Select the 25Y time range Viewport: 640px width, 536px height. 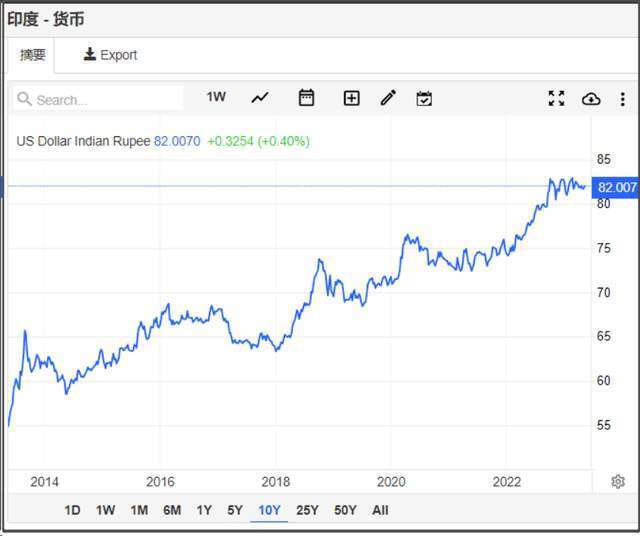(x=307, y=510)
